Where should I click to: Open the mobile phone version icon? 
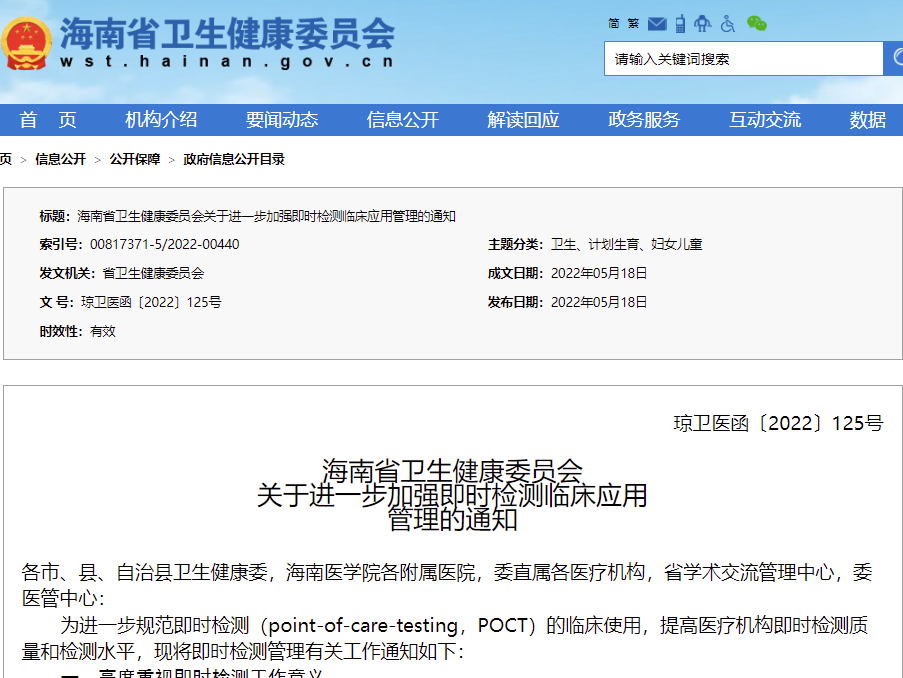pos(680,23)
